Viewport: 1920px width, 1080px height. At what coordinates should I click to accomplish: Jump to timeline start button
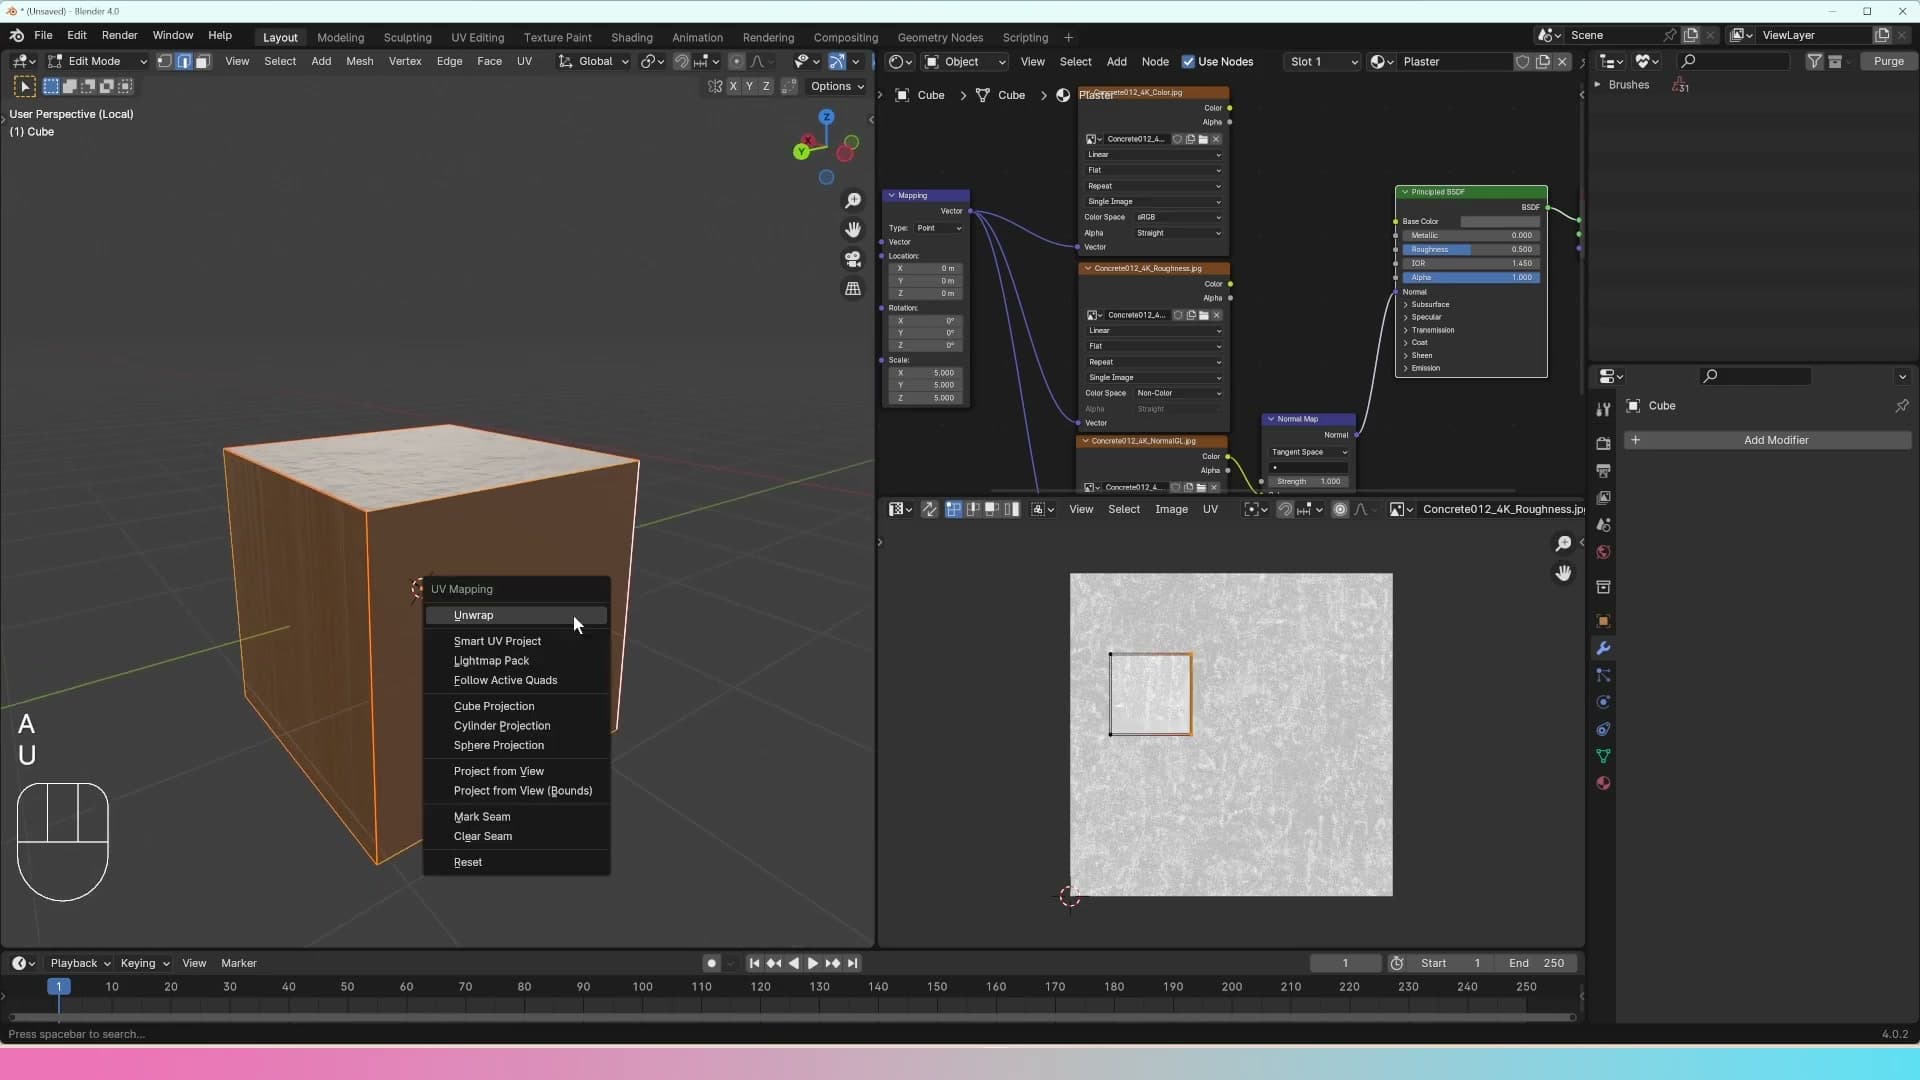(754, 963)
